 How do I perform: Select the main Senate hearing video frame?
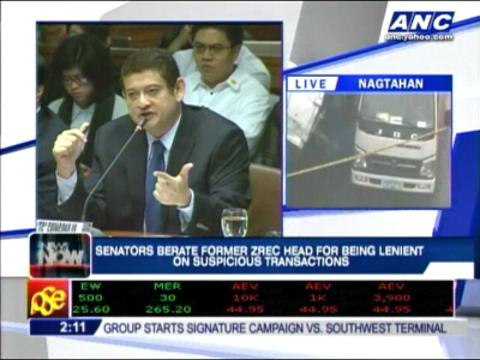[x=159, y=130]
